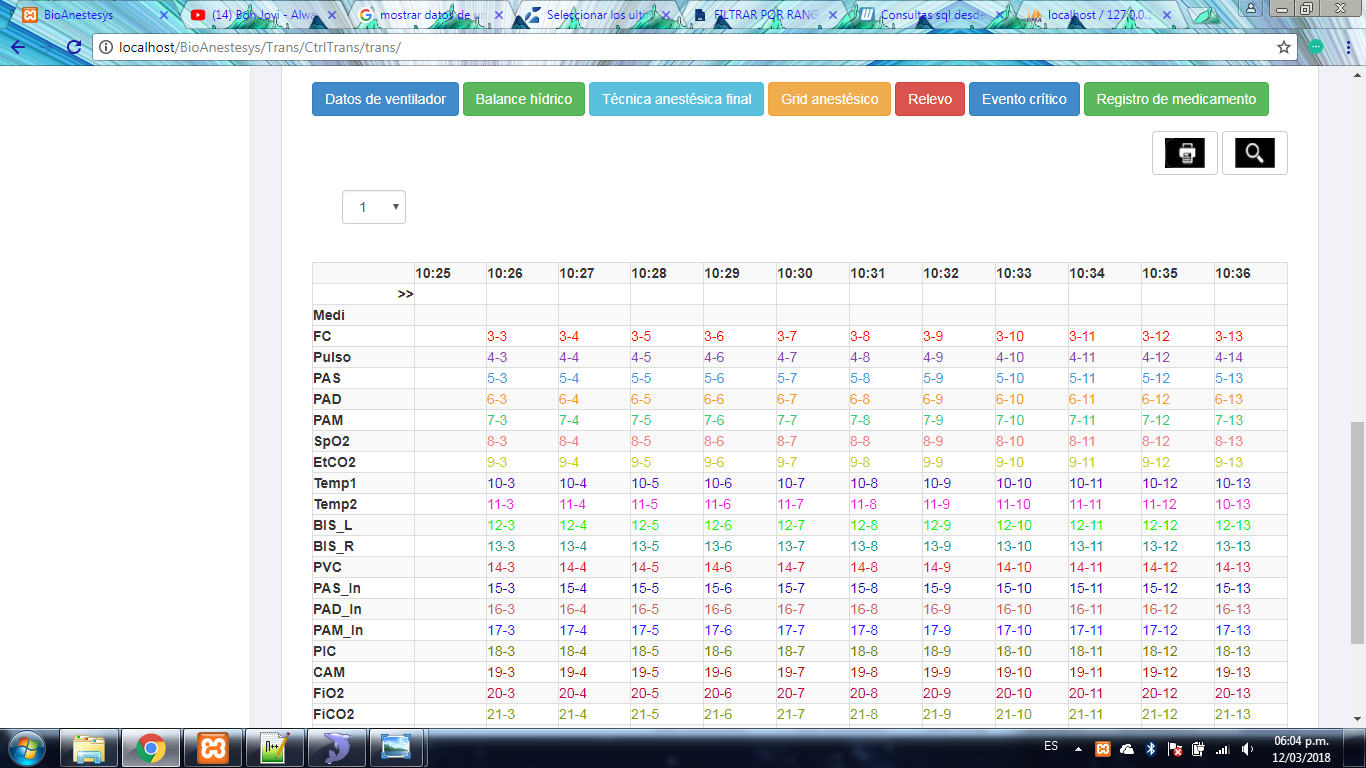Click the Chrome icon in the taskbar

click(151, 747)
